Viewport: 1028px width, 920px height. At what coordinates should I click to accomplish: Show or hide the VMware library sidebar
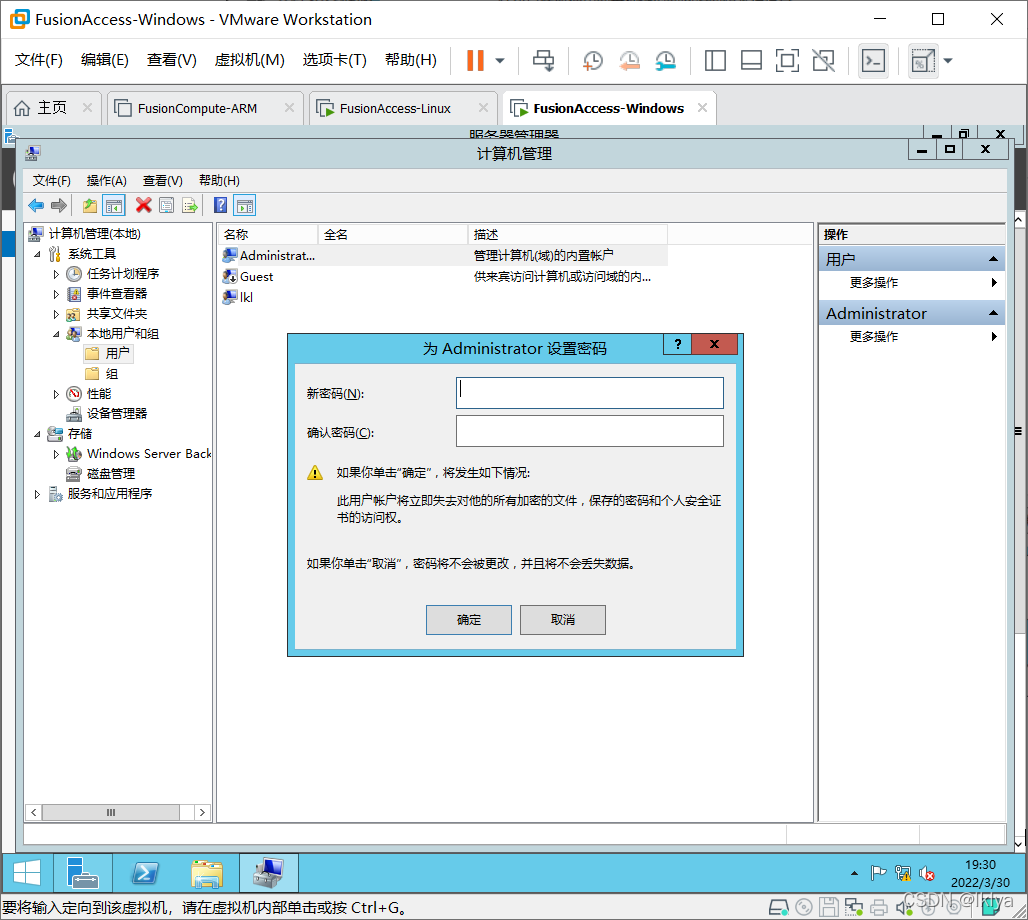coord(715,60)
